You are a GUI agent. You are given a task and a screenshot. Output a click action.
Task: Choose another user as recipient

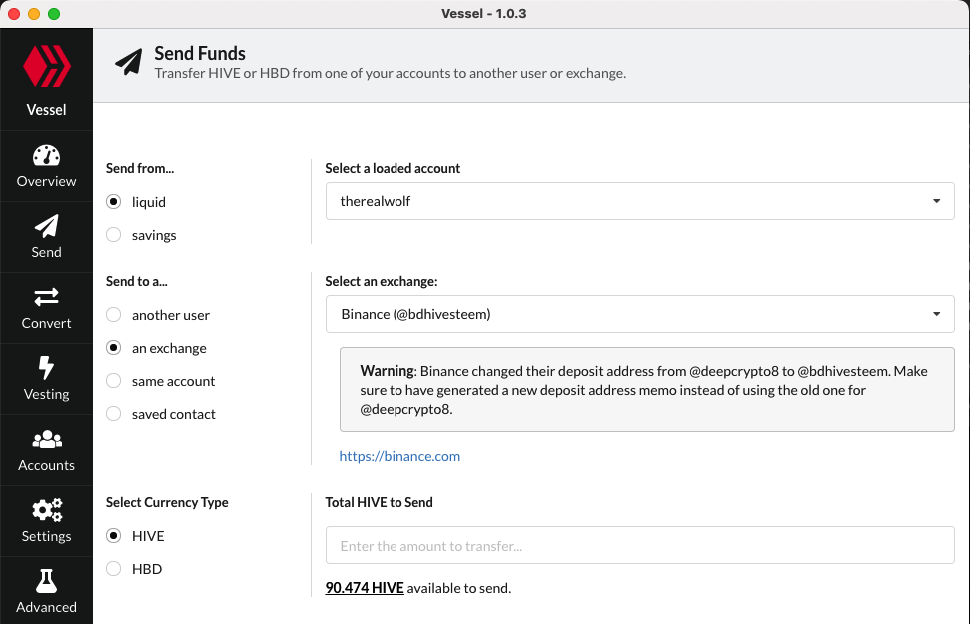(x=113, y=315)
